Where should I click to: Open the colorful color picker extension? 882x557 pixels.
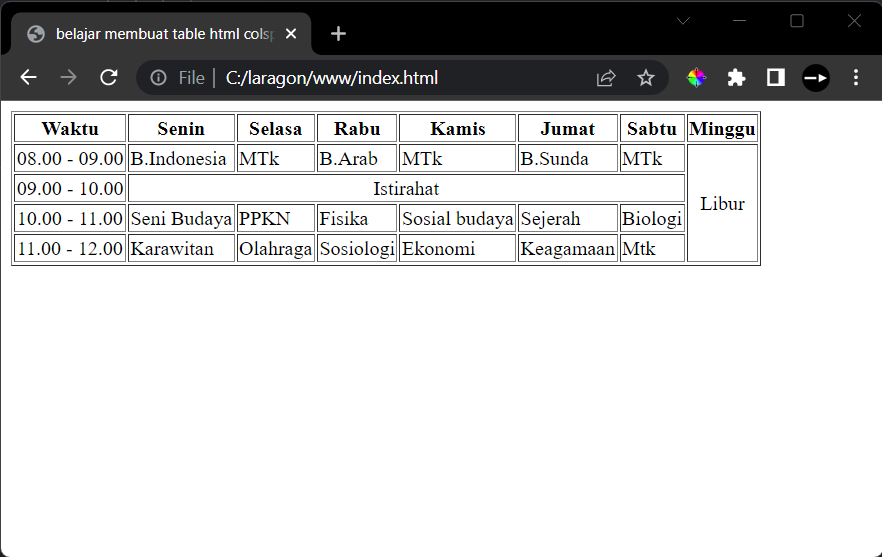tap(696, 78)
